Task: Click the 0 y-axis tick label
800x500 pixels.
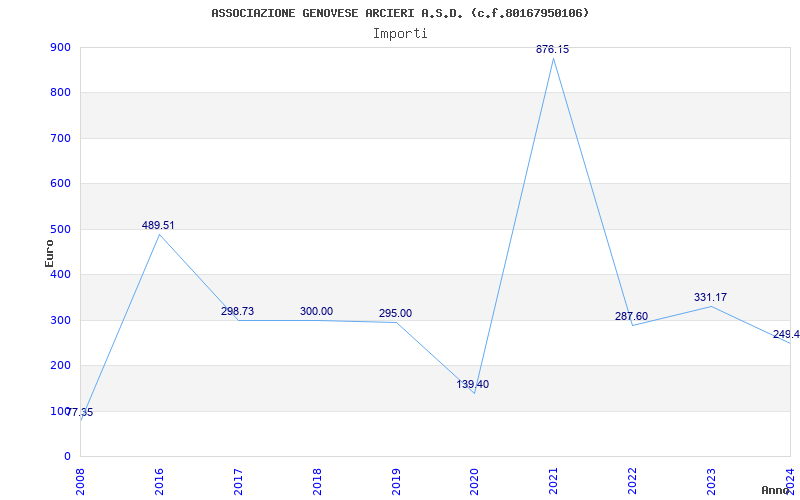Action: click(x=67, y=457)
